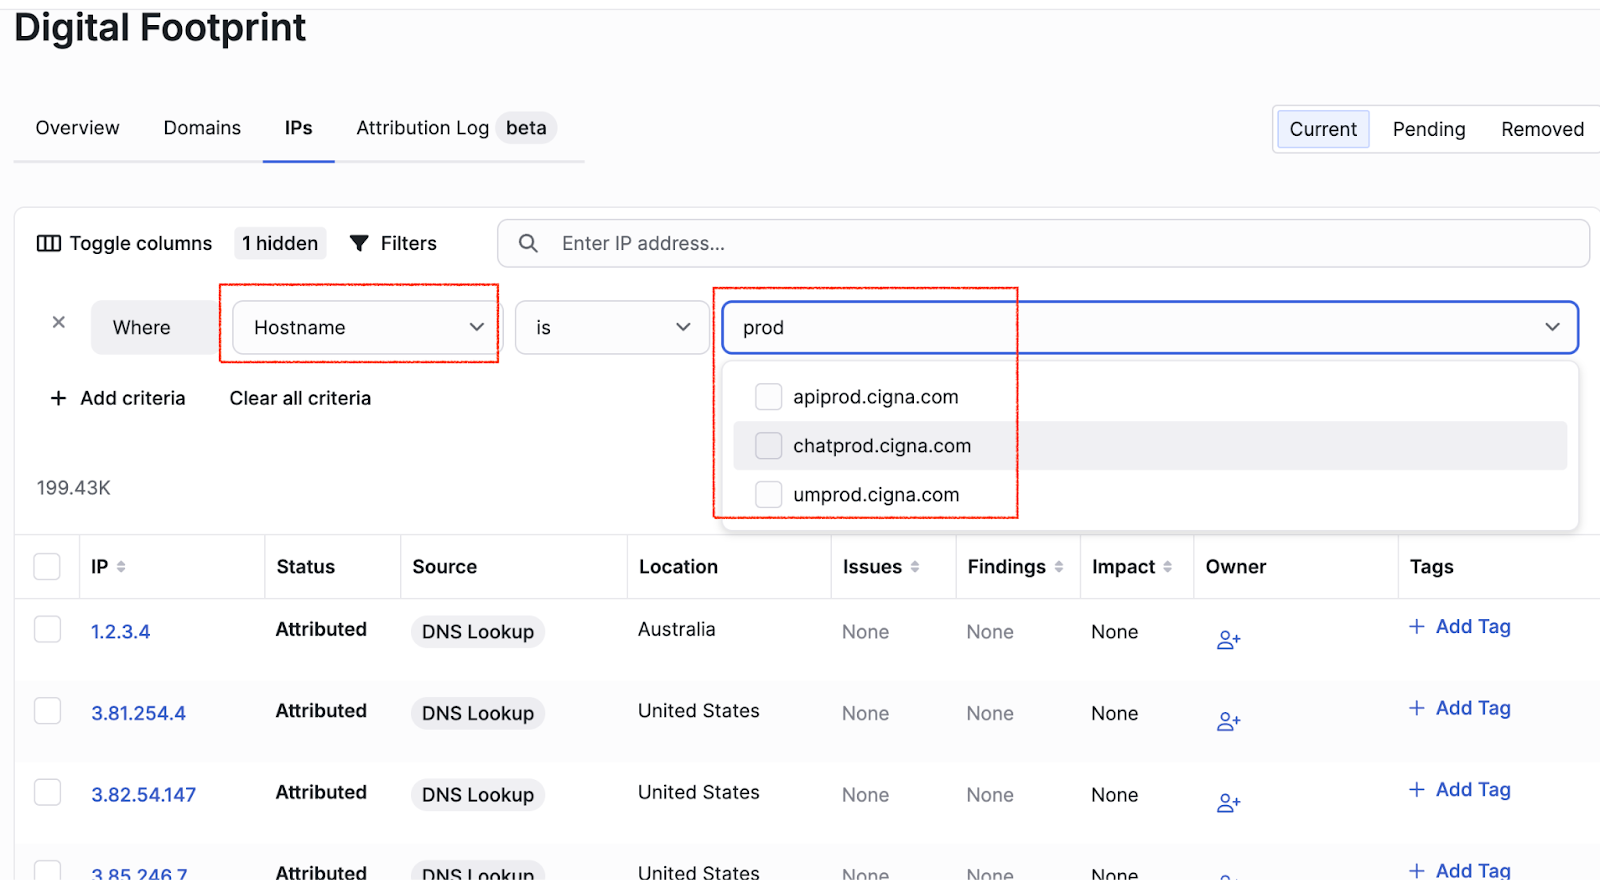Viewport: 1600px width, 880px height.
Task: Open IP link 3.81.254.4
Action: point(138,714)
